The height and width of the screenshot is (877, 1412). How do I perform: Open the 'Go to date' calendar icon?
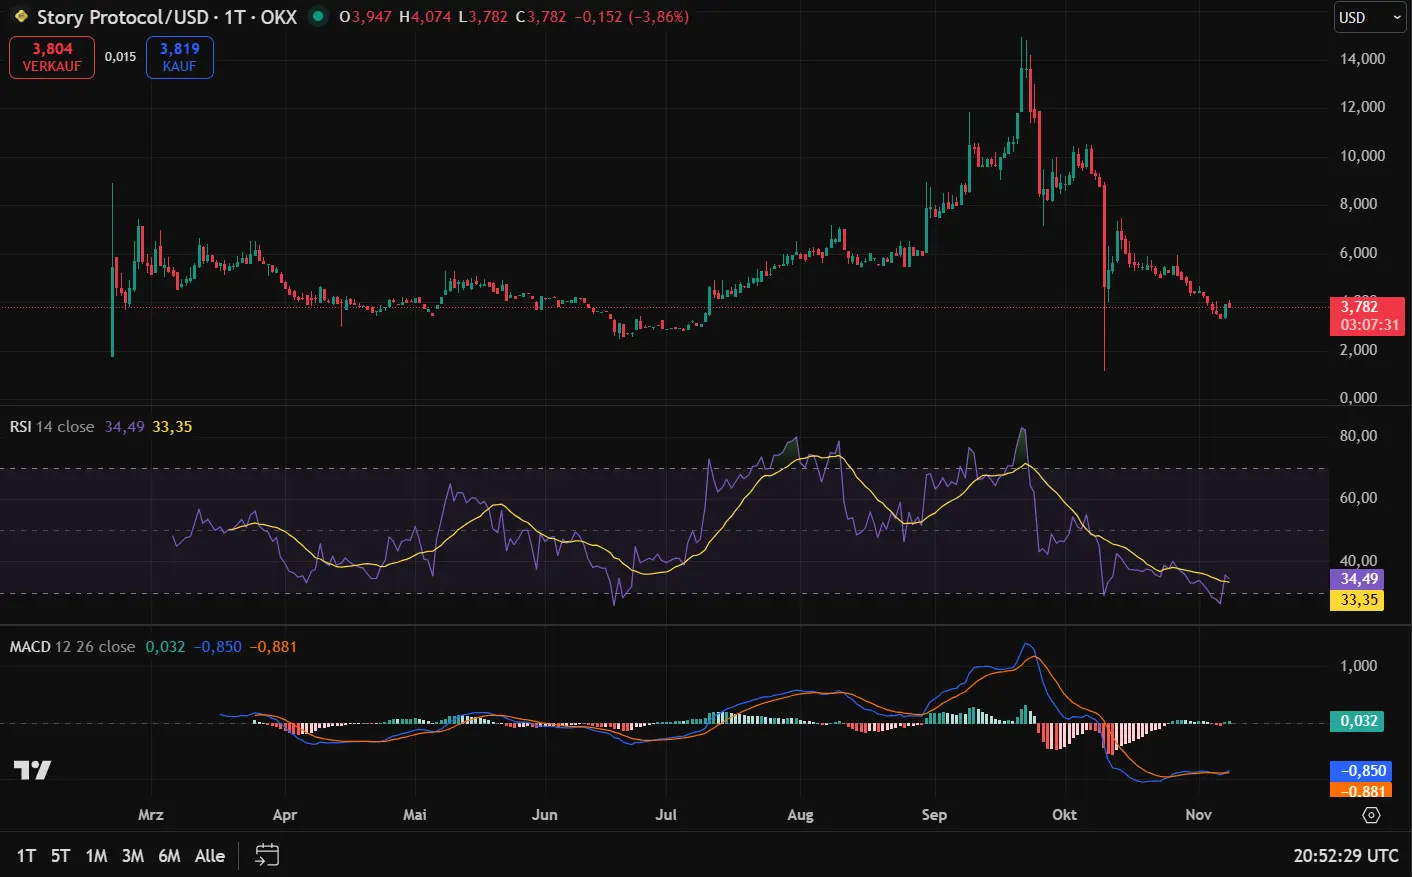[265, 856]
